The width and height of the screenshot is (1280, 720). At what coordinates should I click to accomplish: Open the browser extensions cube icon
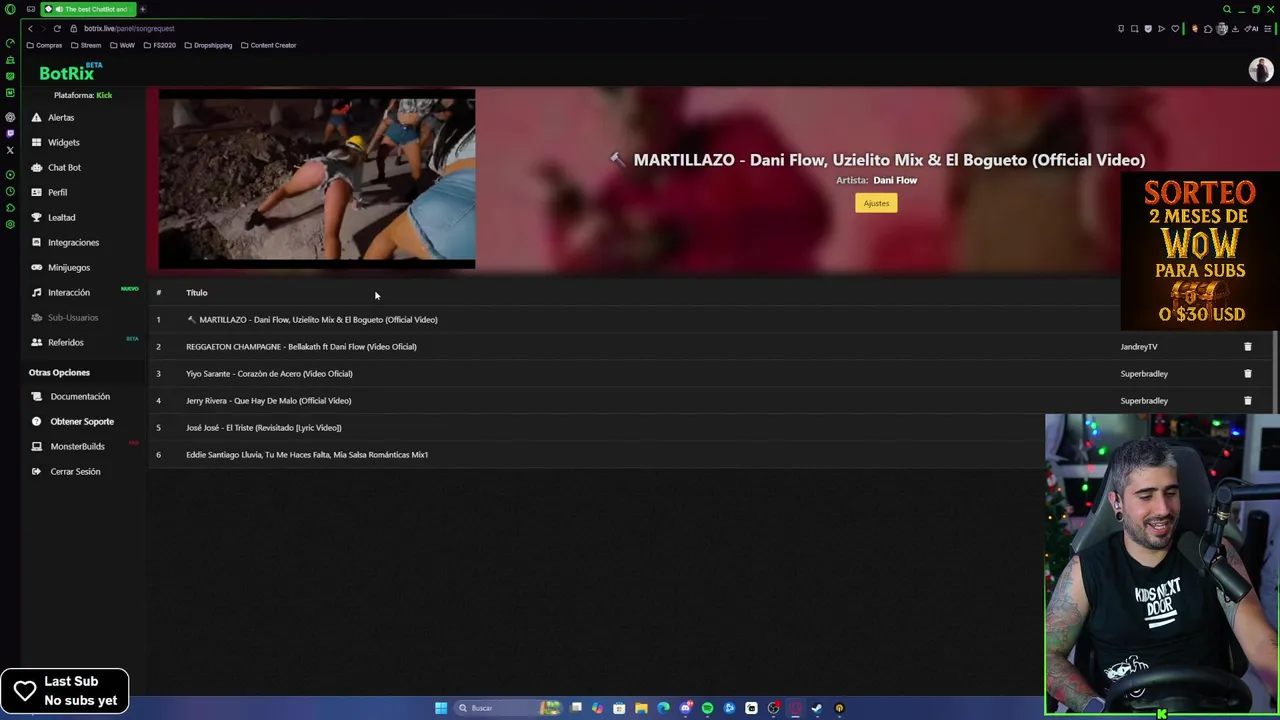click(x=1208, y=29)
